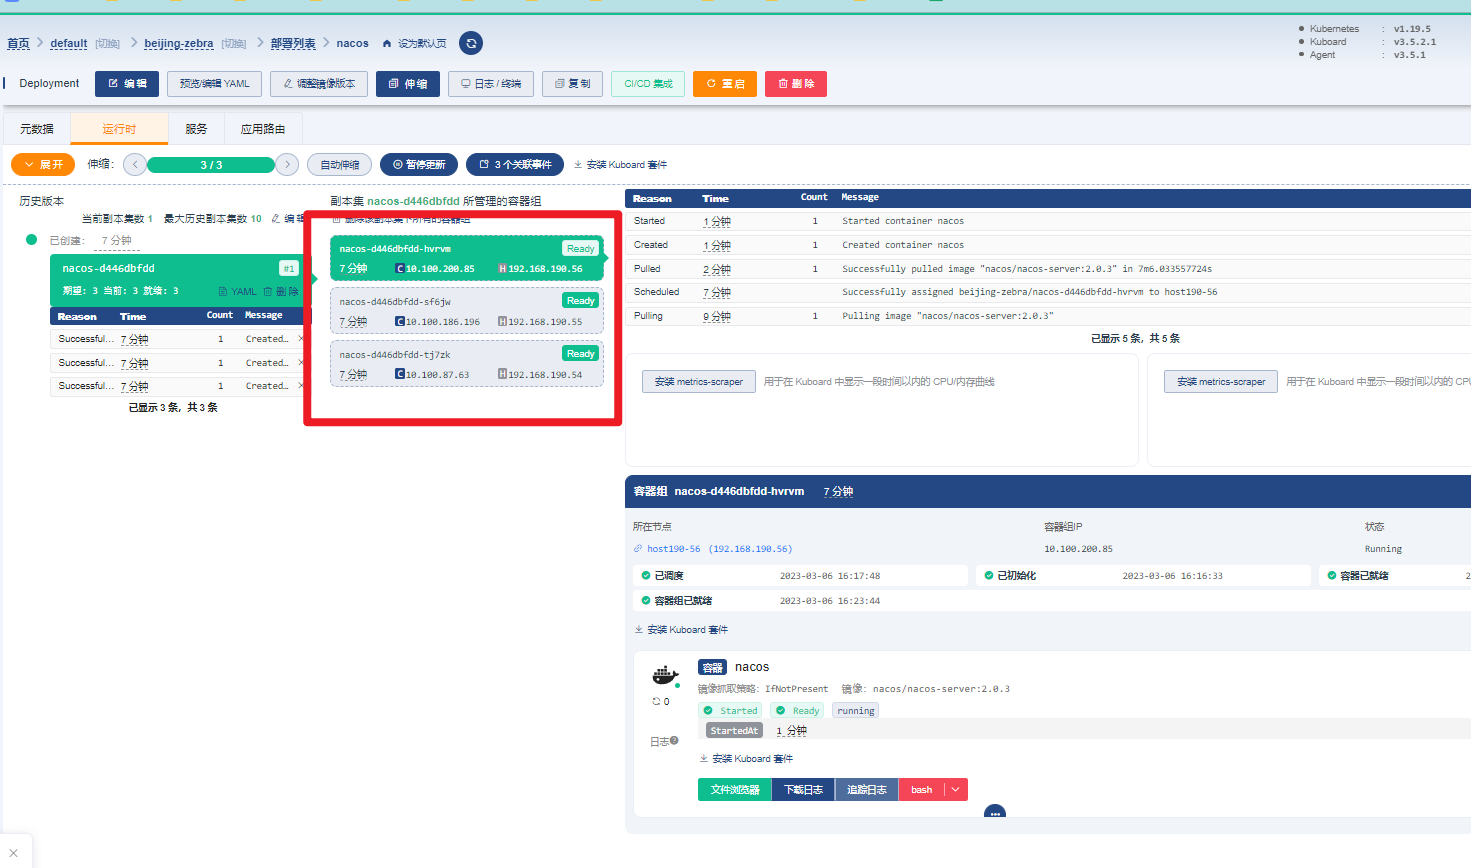Click 下载日志 to download logs
Image resolution: width=1471 pixels, height=868 pixels.
tap(803, 790)
